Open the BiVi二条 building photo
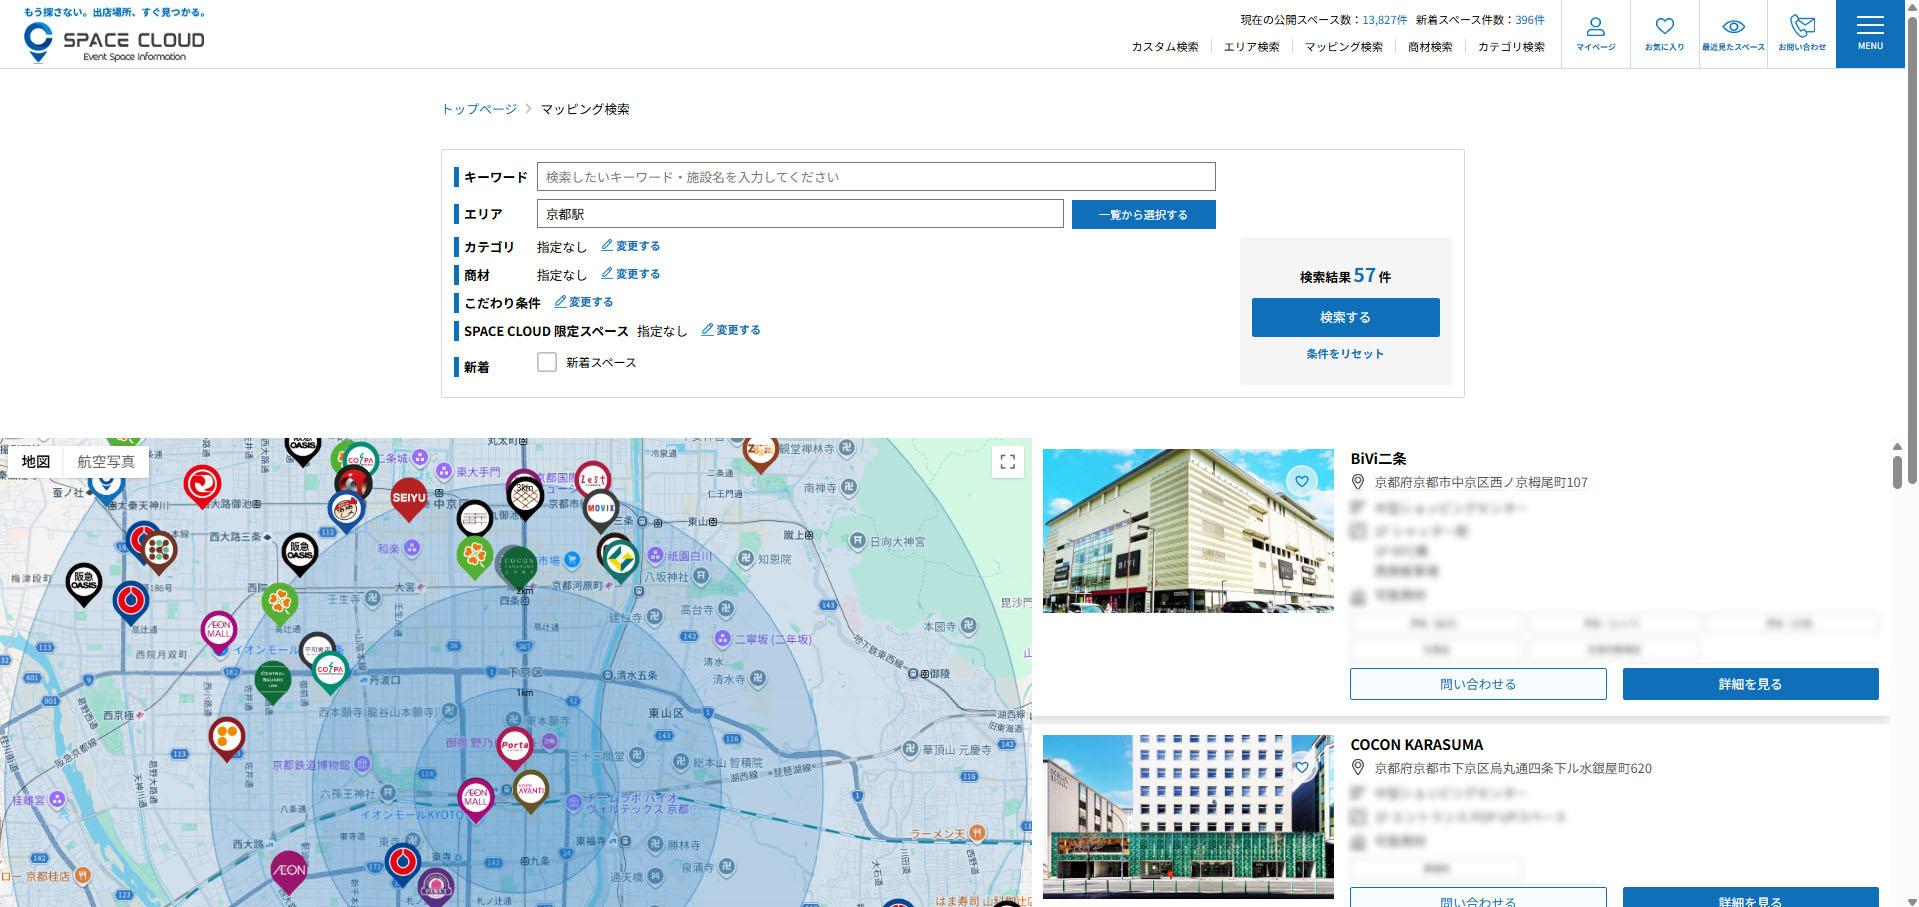The width and height of the screenshot is (1919, 907). point(1188,531)
